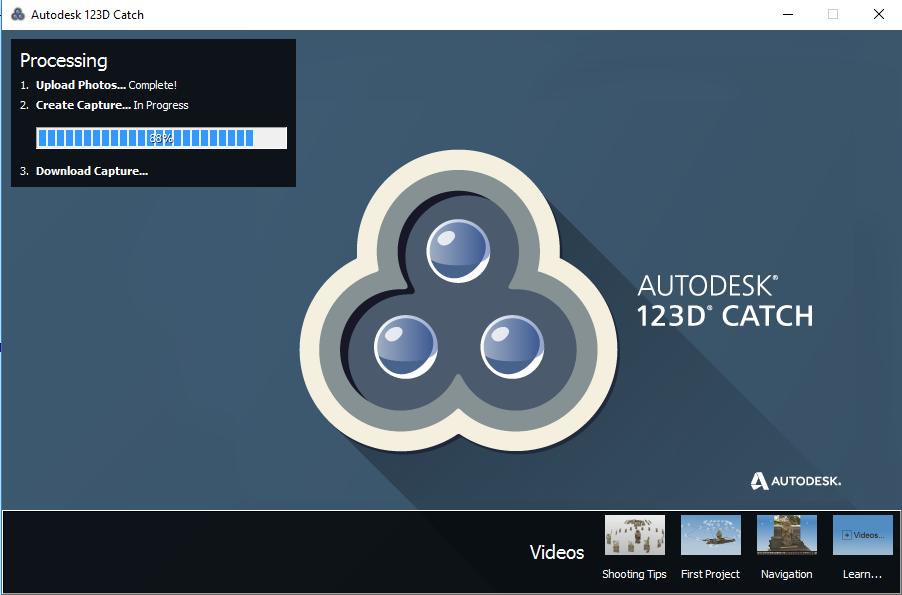902x595 pixels.
Task: Click the First Project label
Action: (x=710, y=574)
